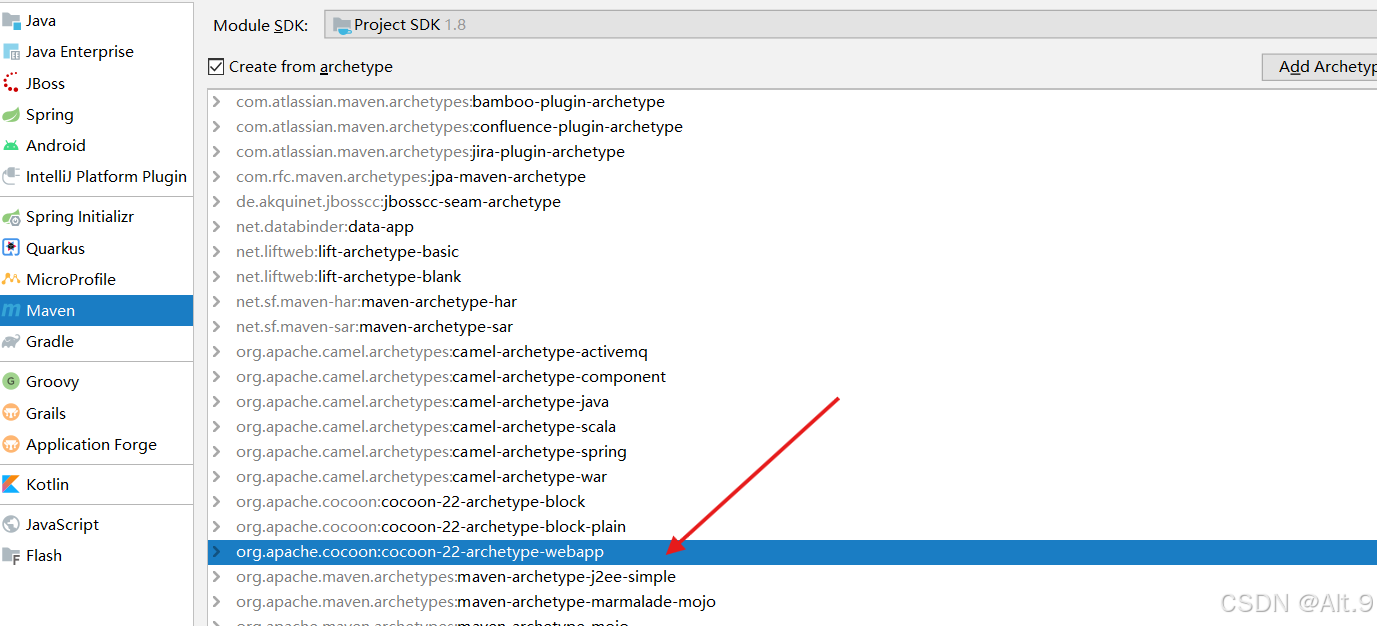
Task: Click the Grails icon
Action: (x=11, y=414)
